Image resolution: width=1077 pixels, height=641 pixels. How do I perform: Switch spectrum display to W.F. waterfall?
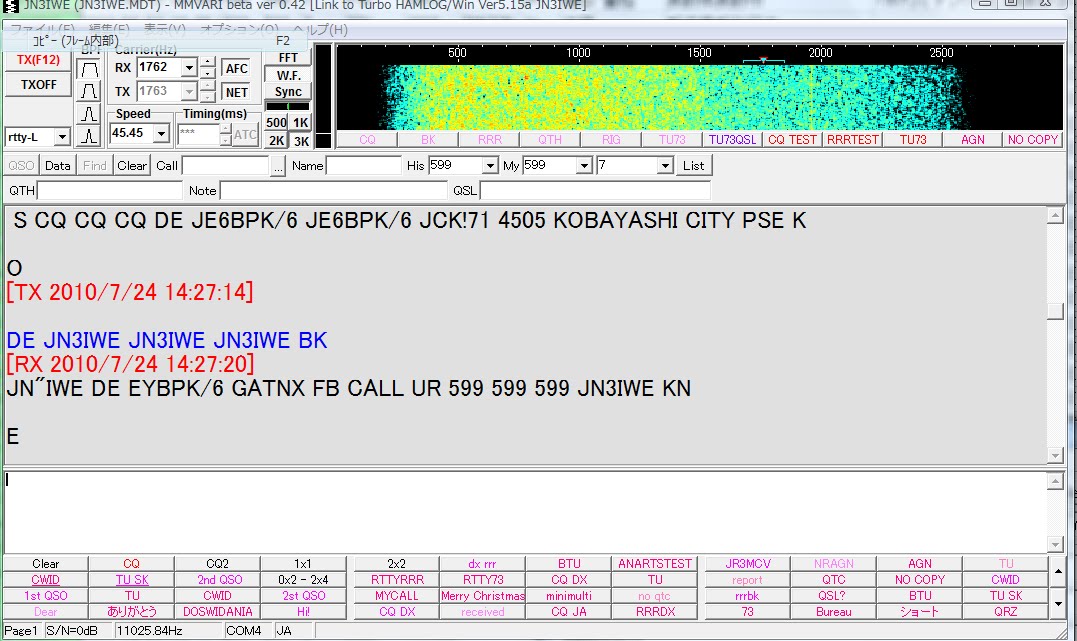pos(288,75)
